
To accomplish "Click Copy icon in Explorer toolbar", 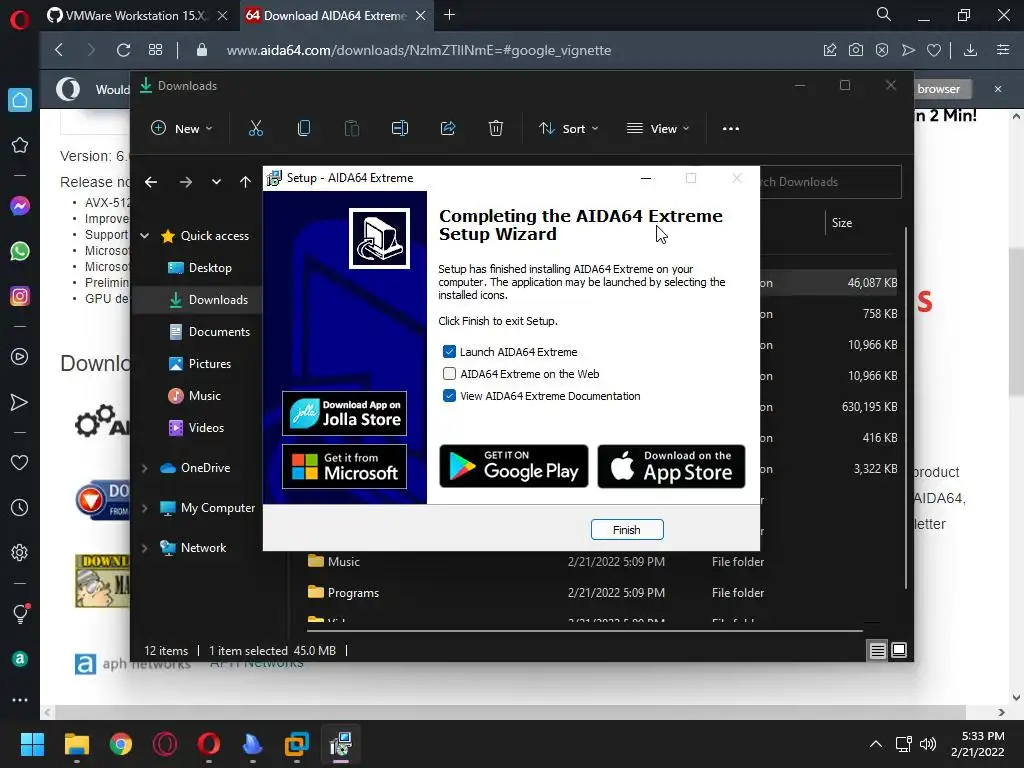I will click(304, 129).
